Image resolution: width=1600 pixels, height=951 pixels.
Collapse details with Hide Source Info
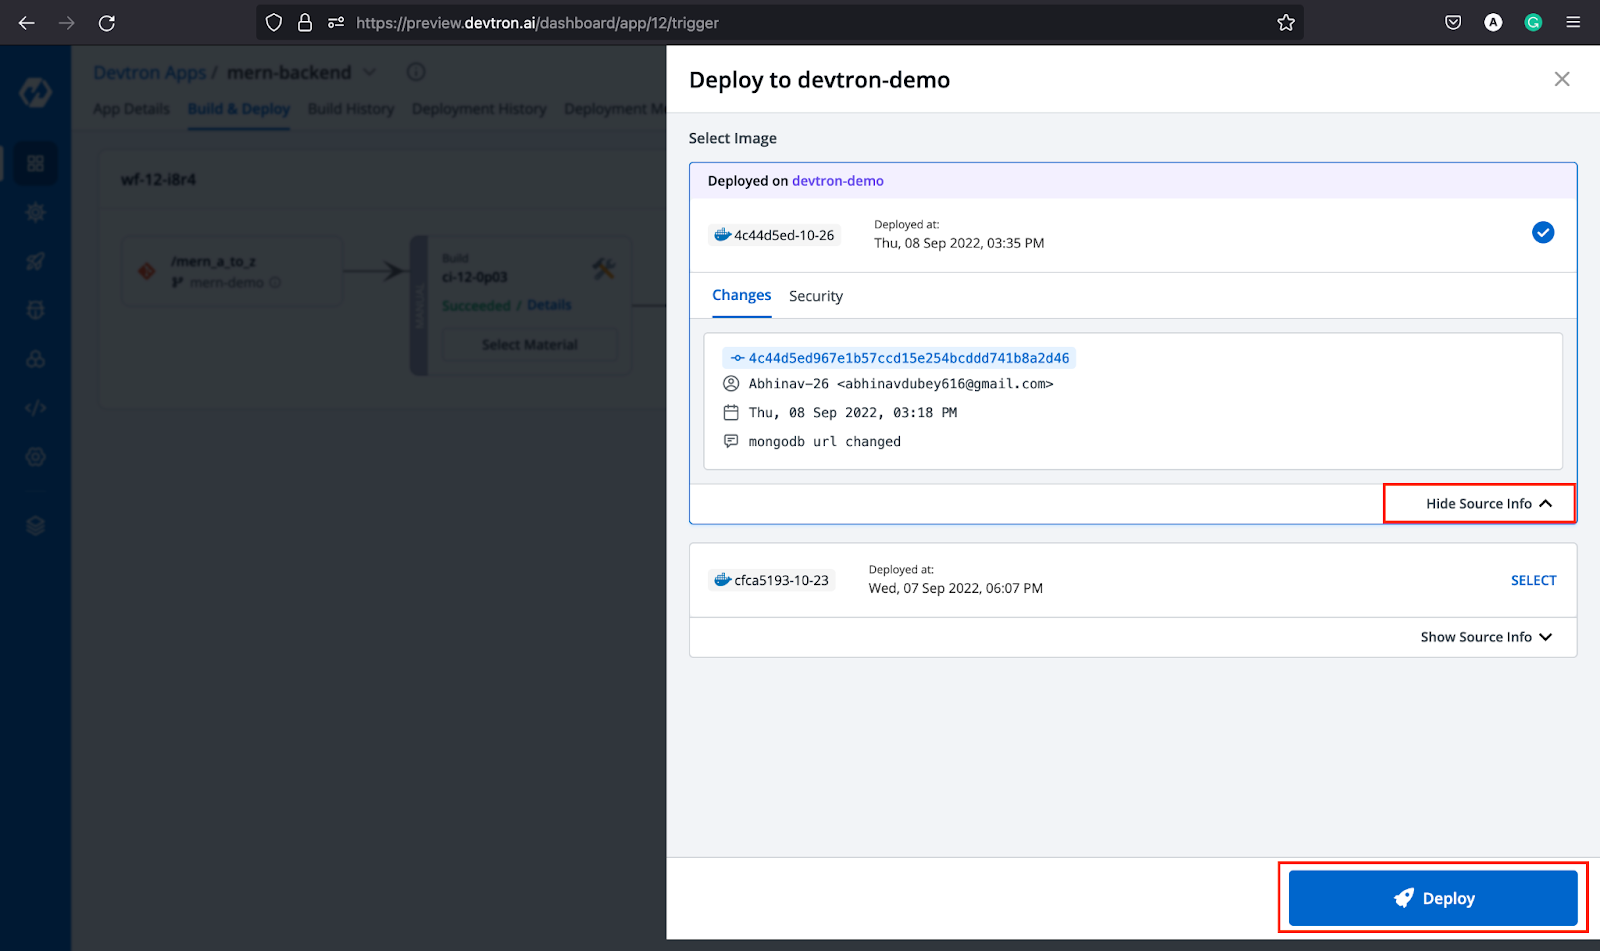tap(1488, 504)
